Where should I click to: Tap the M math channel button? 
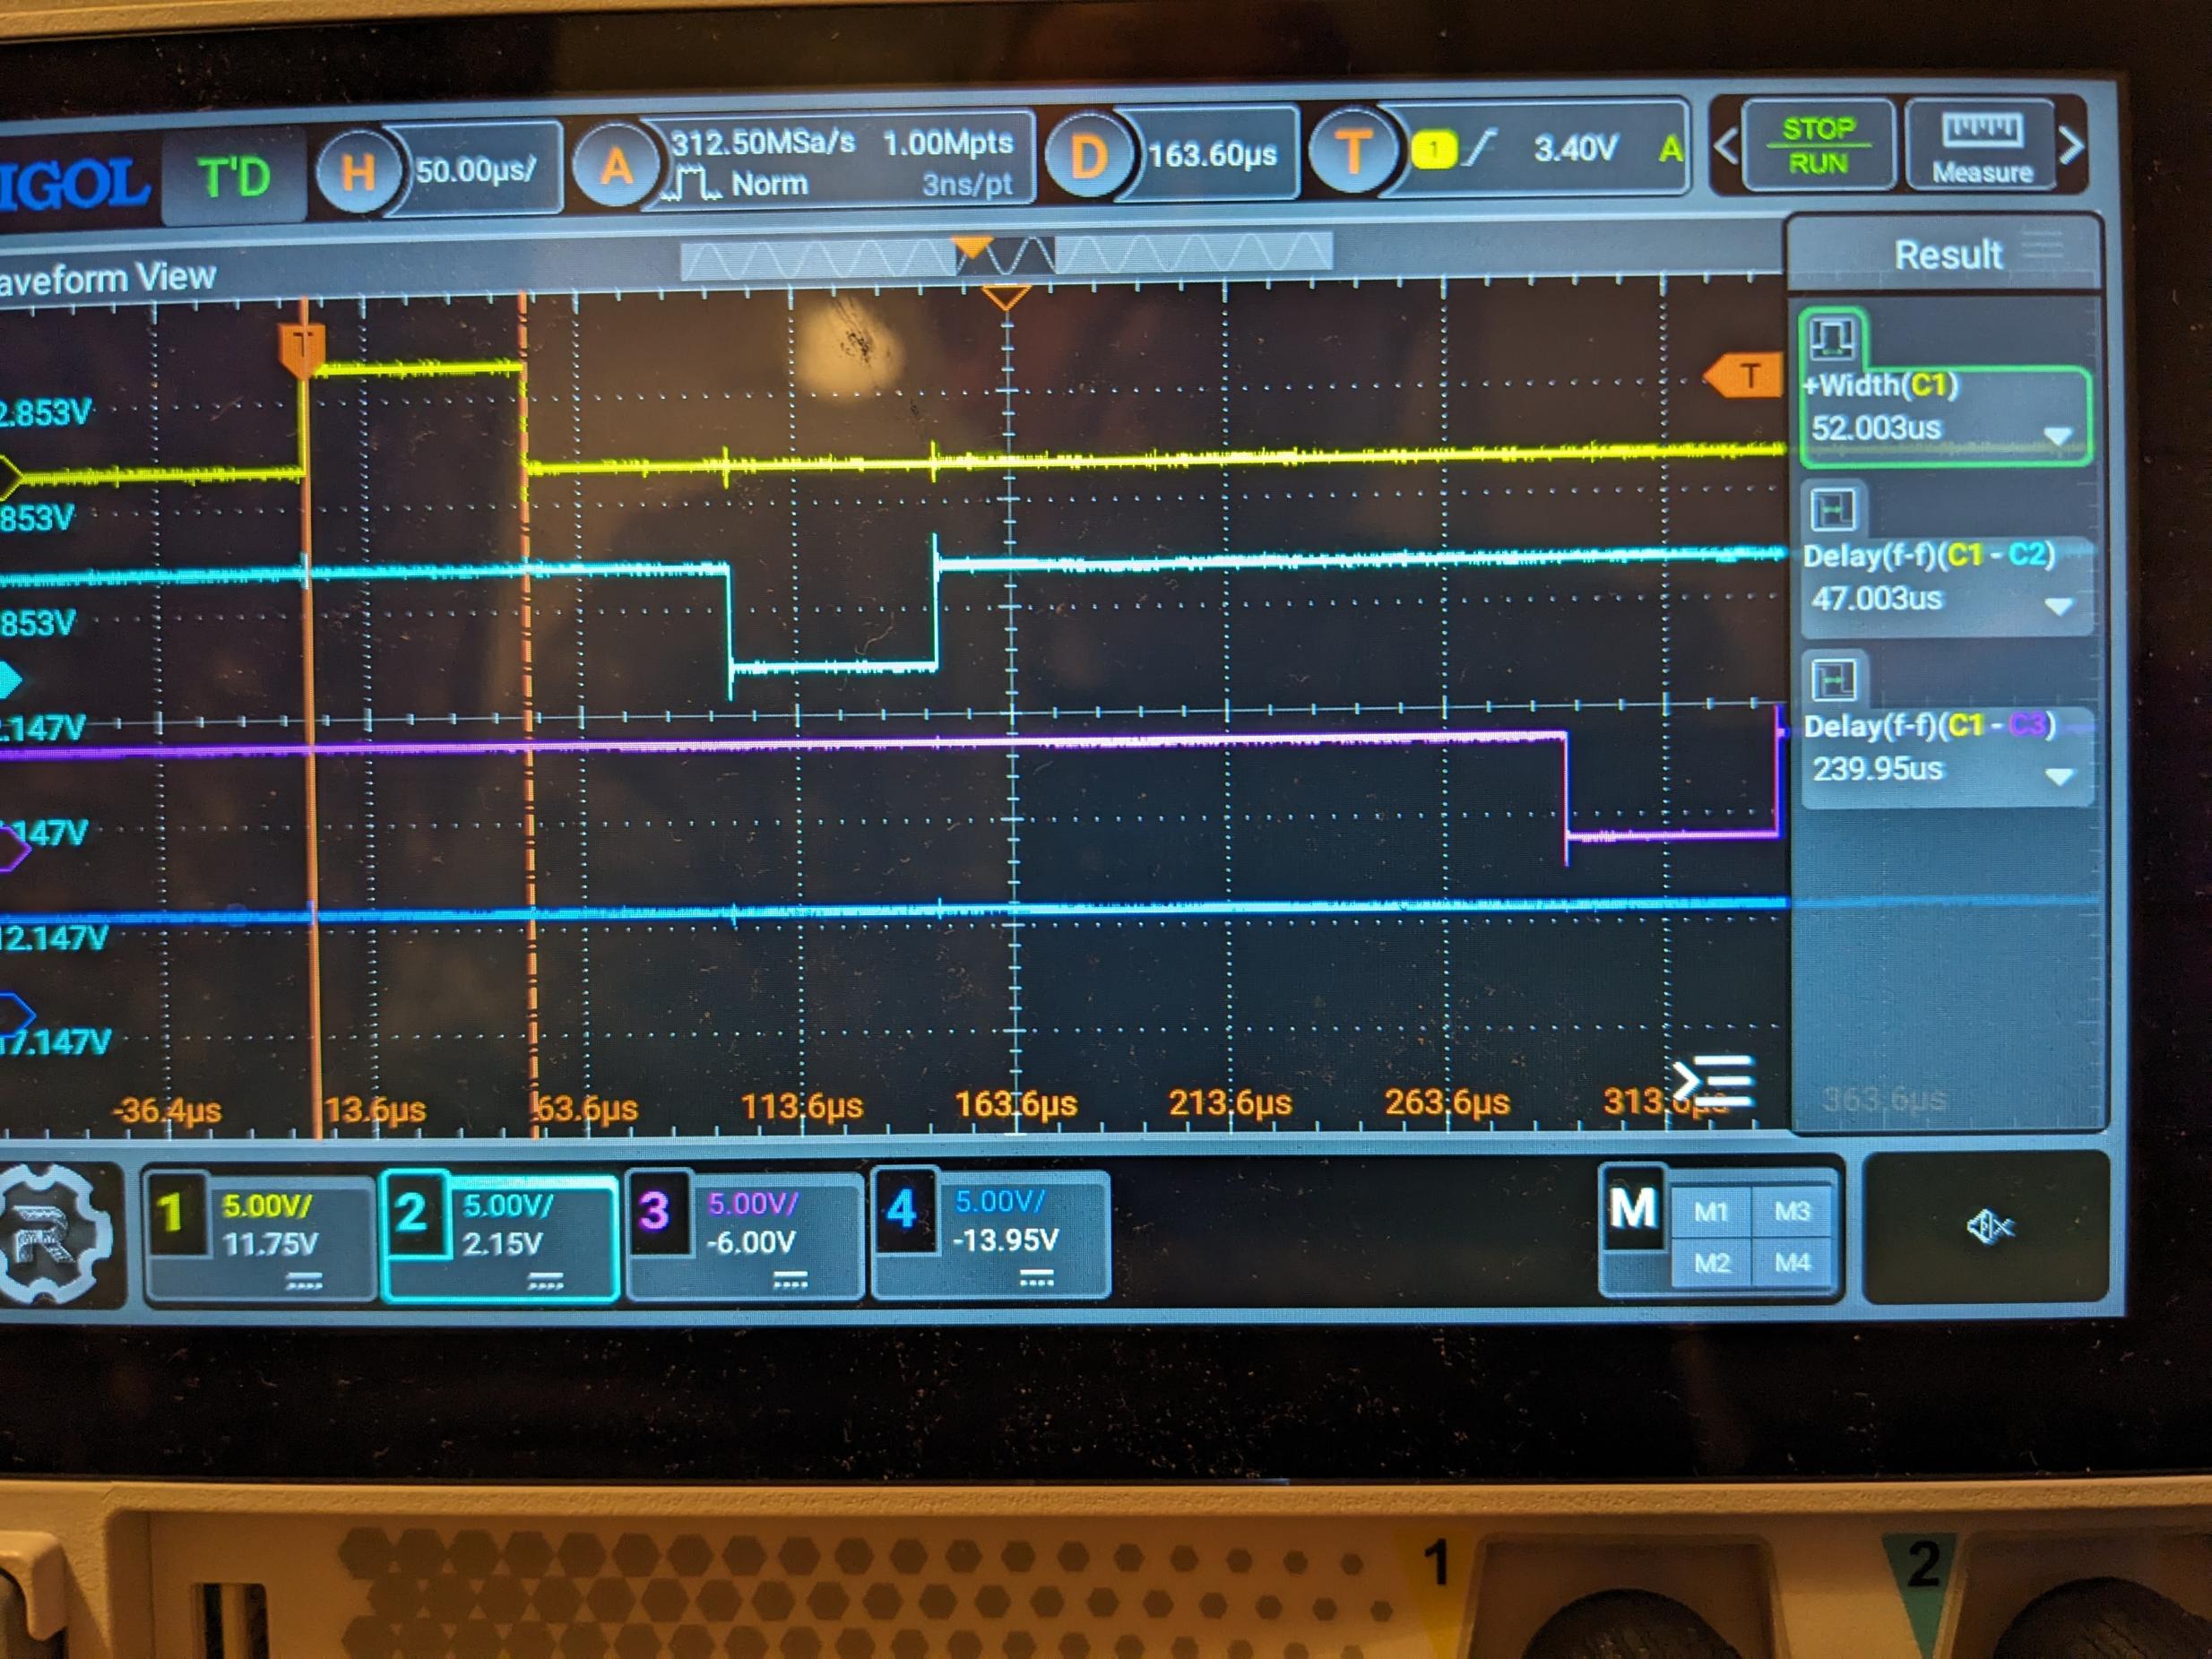coord(1632,1209)
